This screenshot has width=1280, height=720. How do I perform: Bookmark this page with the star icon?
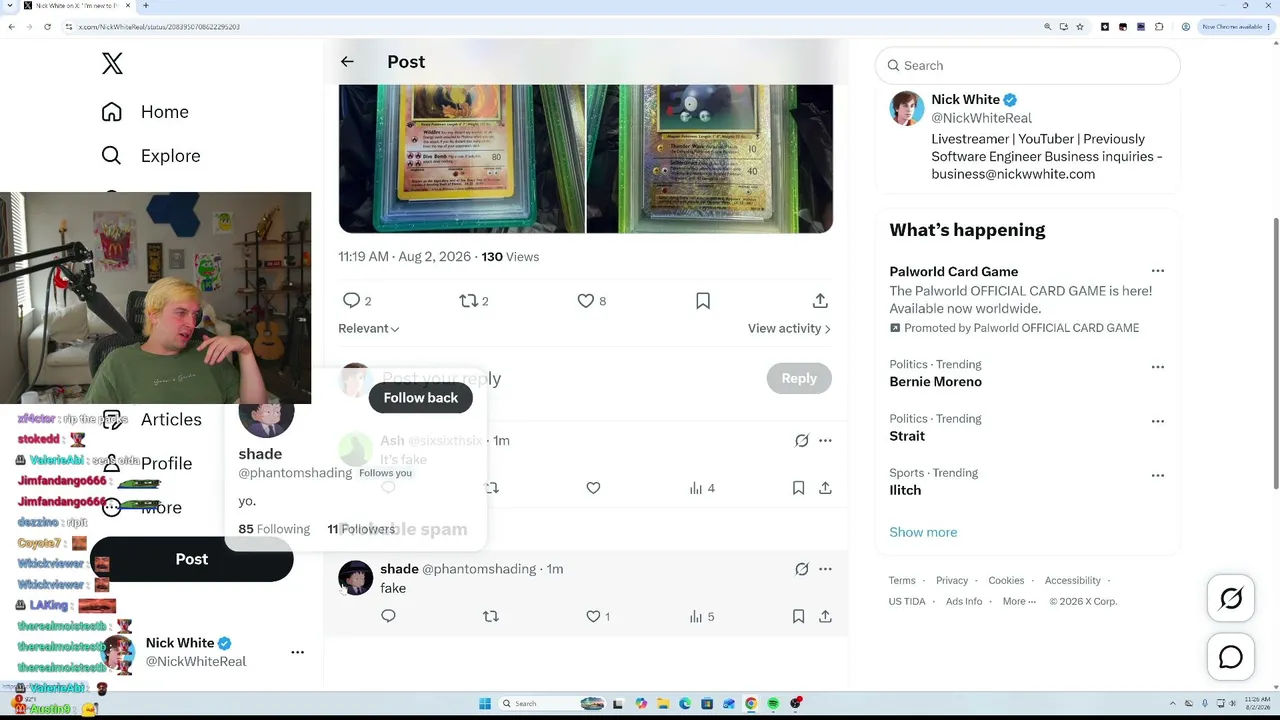coord(1080,27)
